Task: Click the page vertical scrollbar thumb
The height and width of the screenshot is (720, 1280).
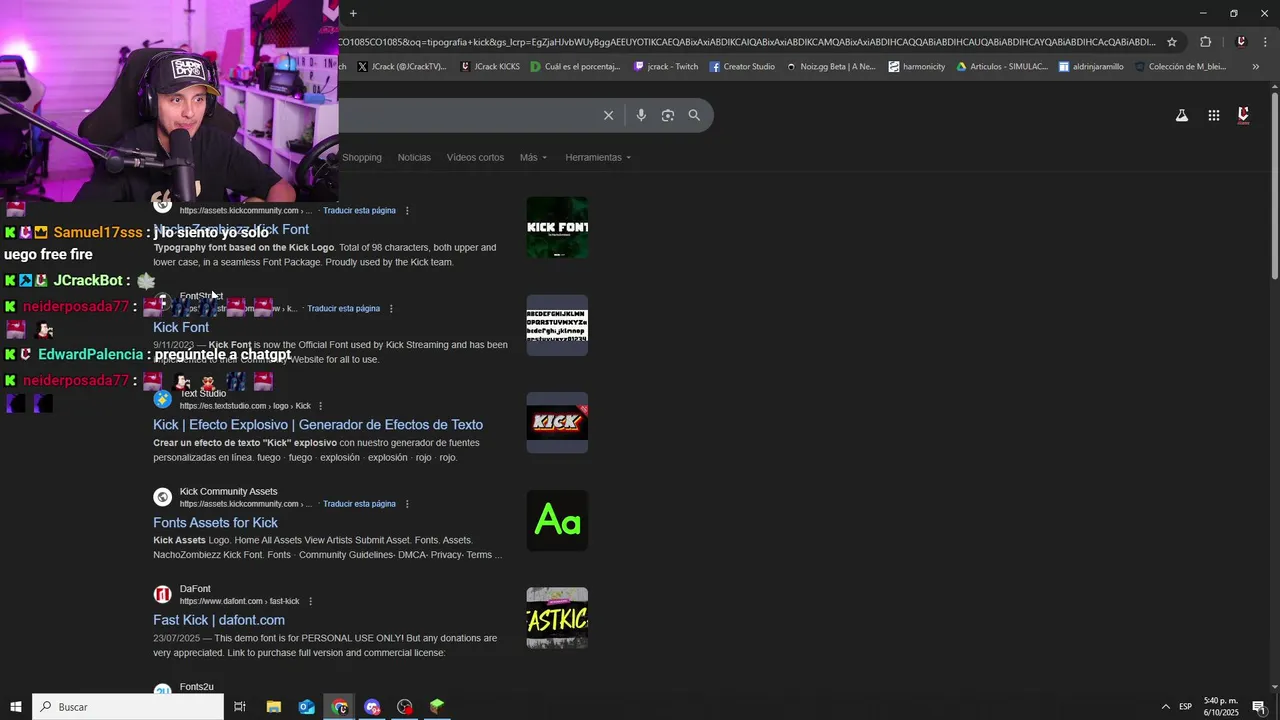Action: pos(1274,186)
